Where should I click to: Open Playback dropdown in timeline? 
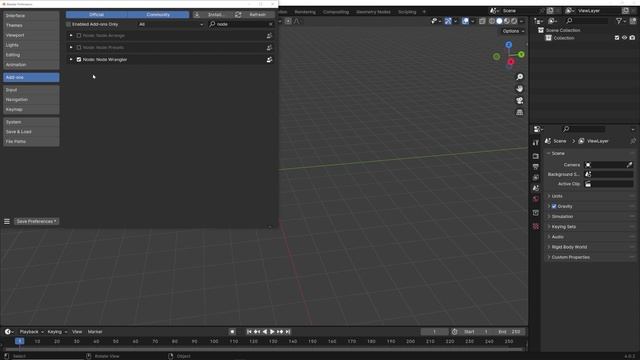pyautogui.click(x=31, y=332)
